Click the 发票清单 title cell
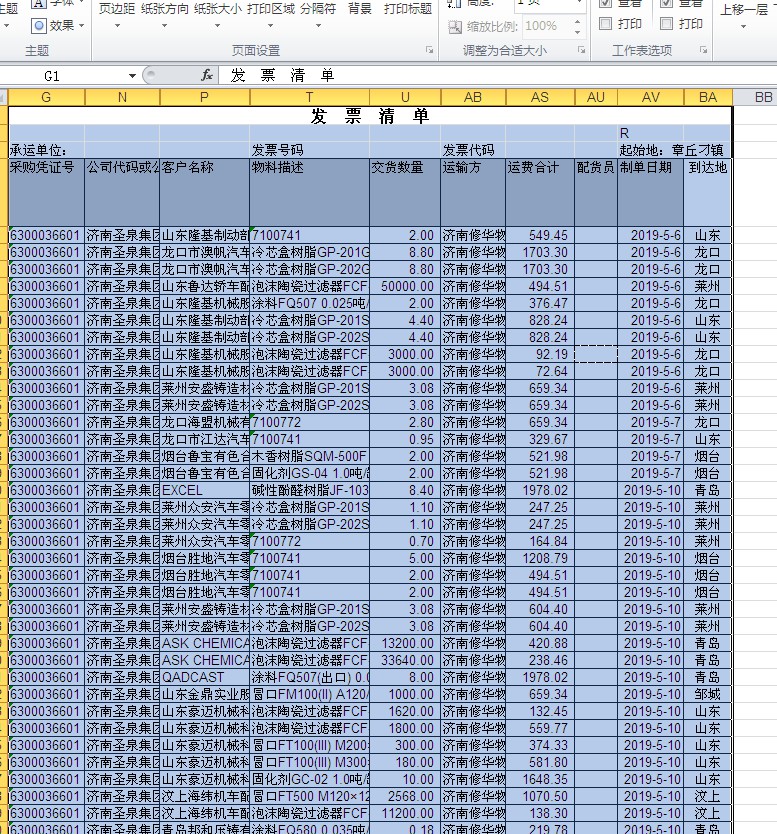777x834 pixels. (x=370, y=116)
